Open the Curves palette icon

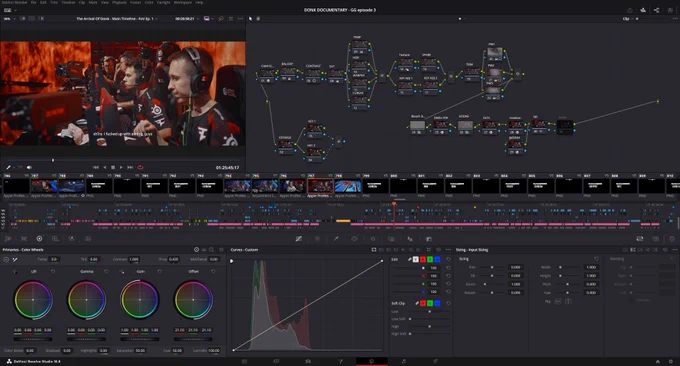point(299,239)
